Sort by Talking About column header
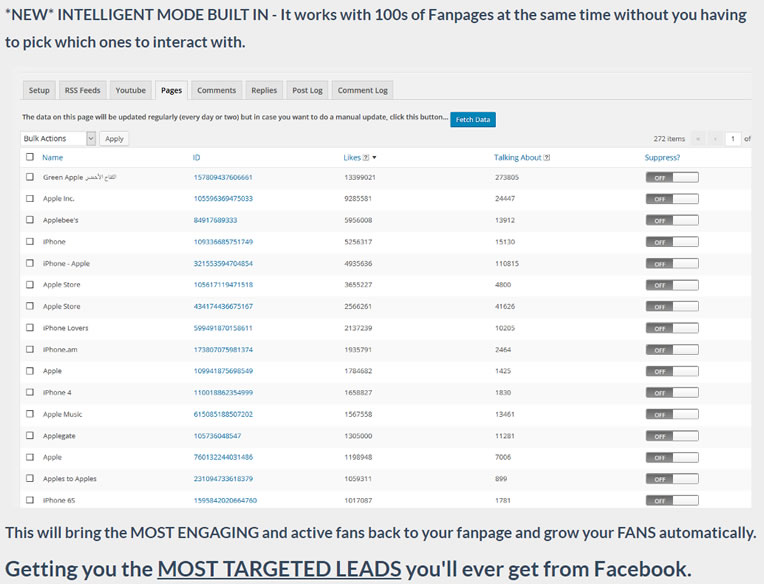The width and height of the screenshot is (764, 584). pyautogui.click(x=517, y=158)
